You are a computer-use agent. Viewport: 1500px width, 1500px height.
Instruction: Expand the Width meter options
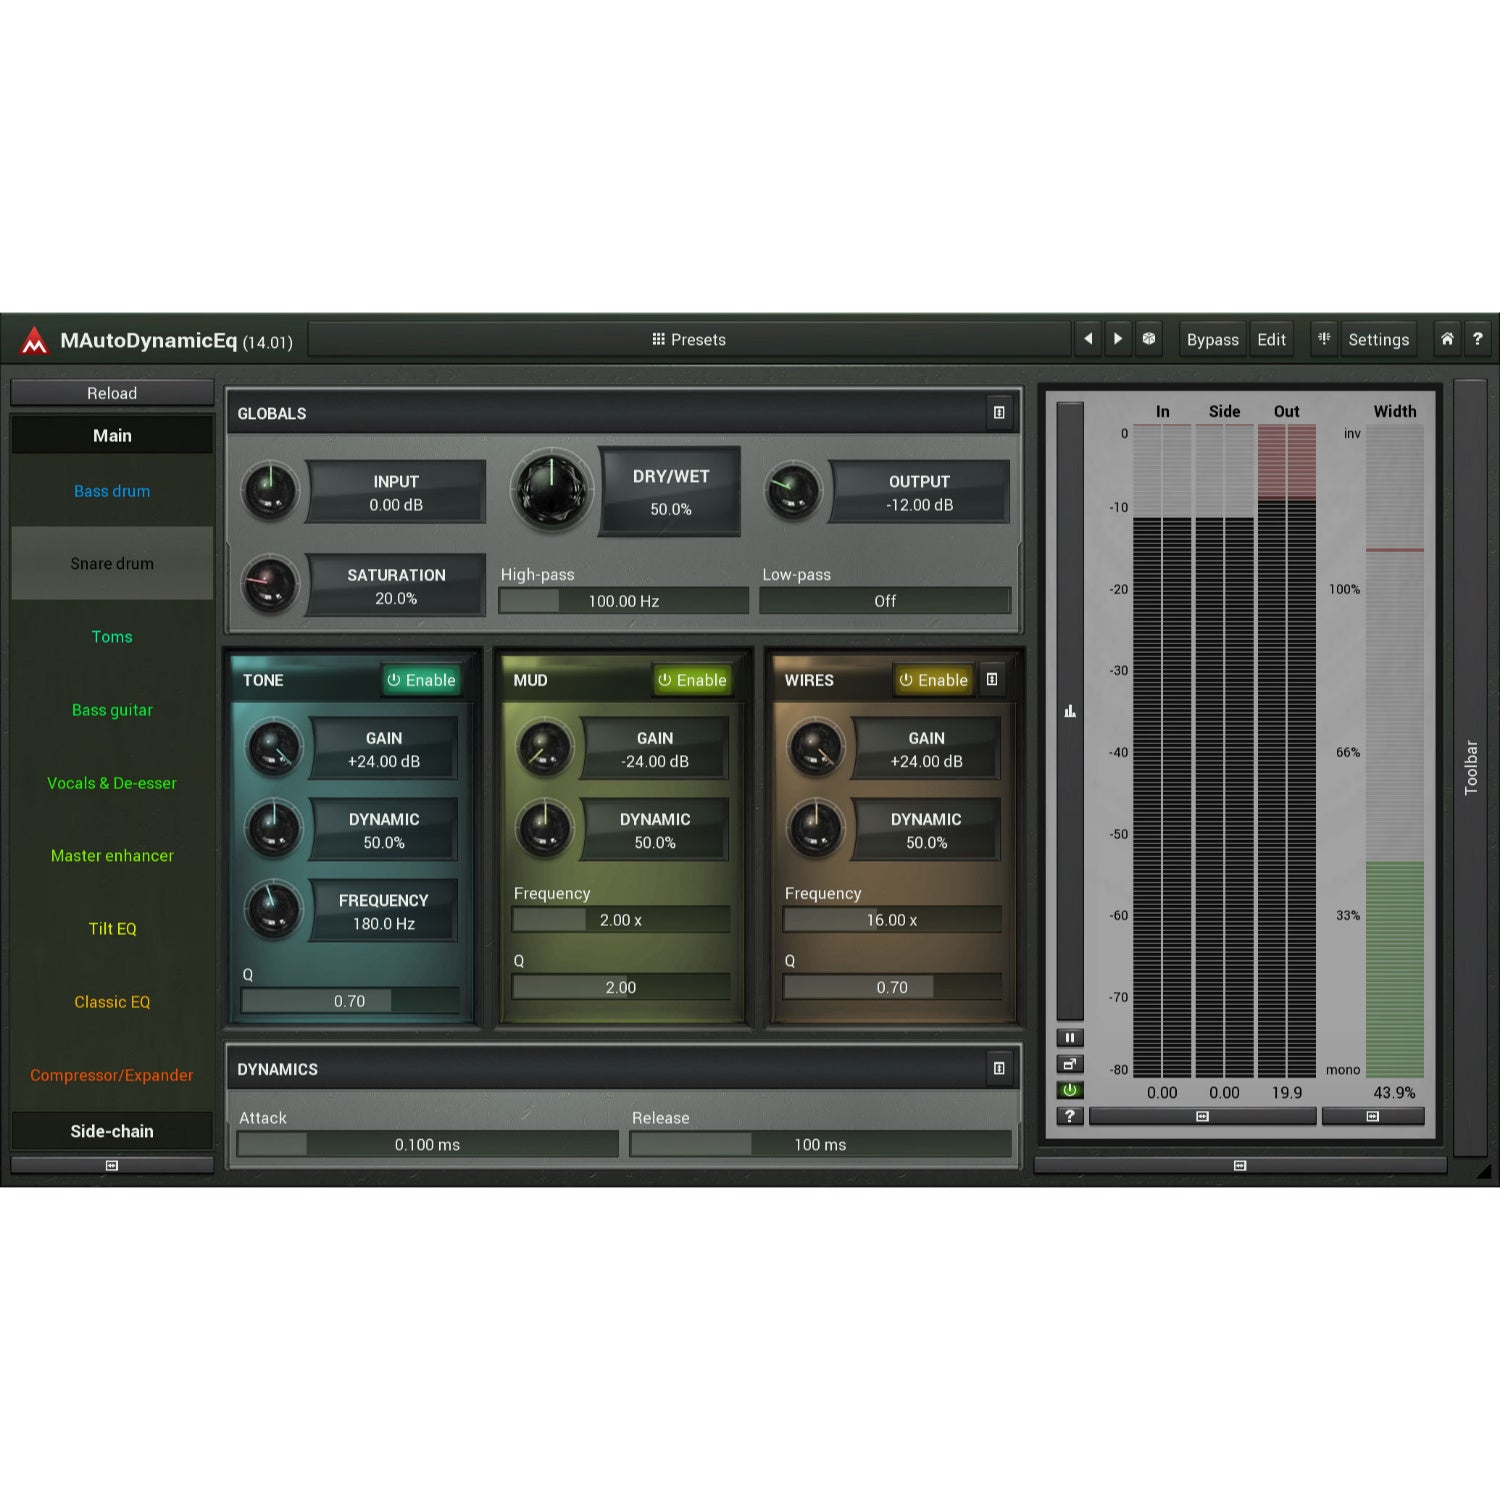click(1373, 1116)
